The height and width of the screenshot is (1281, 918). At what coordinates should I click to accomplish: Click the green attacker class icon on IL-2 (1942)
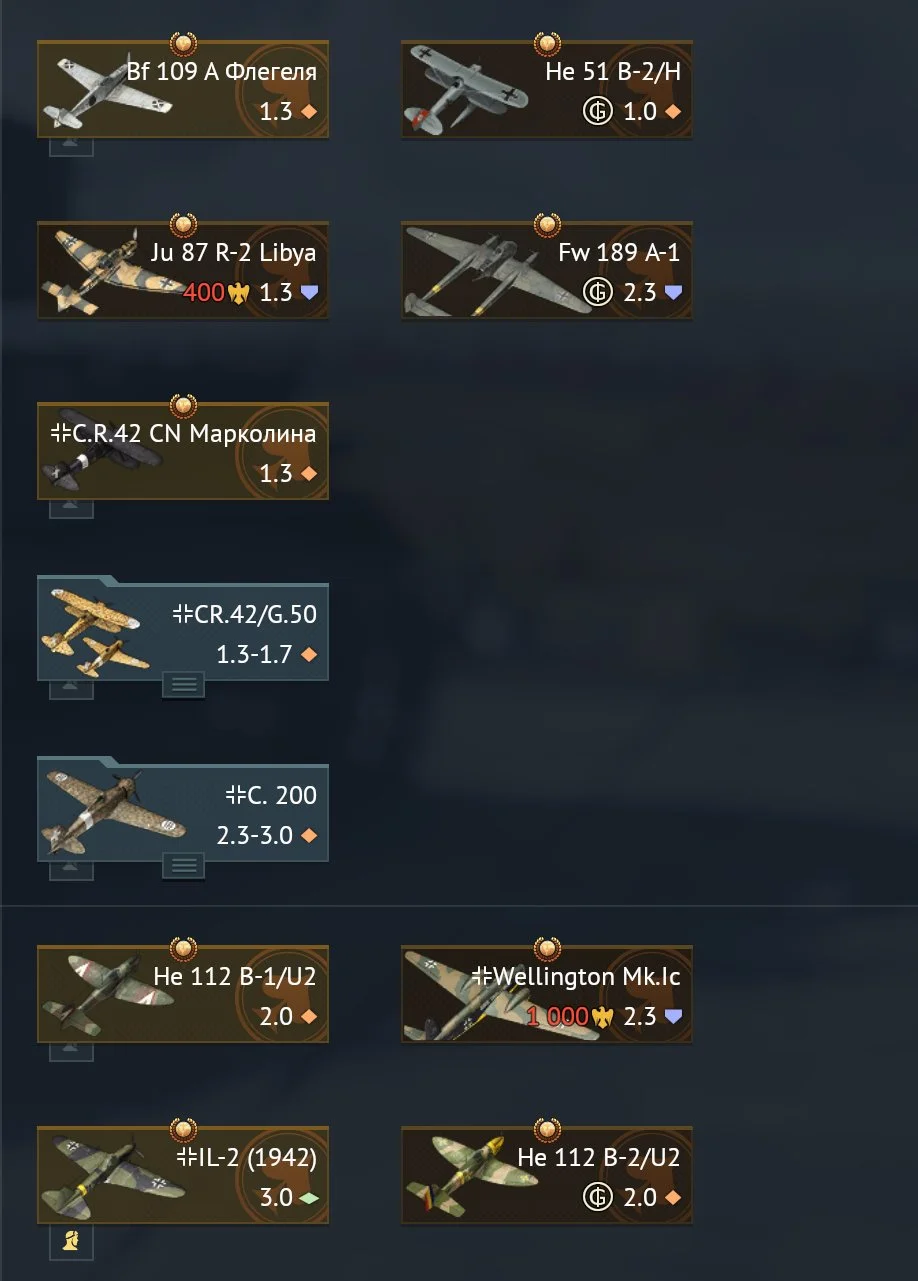pos(309,1198)
